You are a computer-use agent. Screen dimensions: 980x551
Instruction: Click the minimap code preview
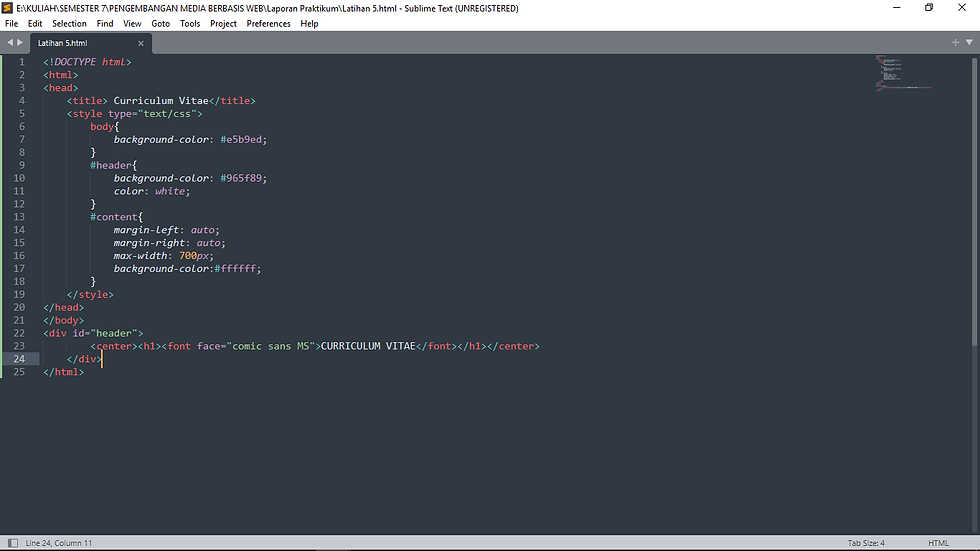[903, 73]
